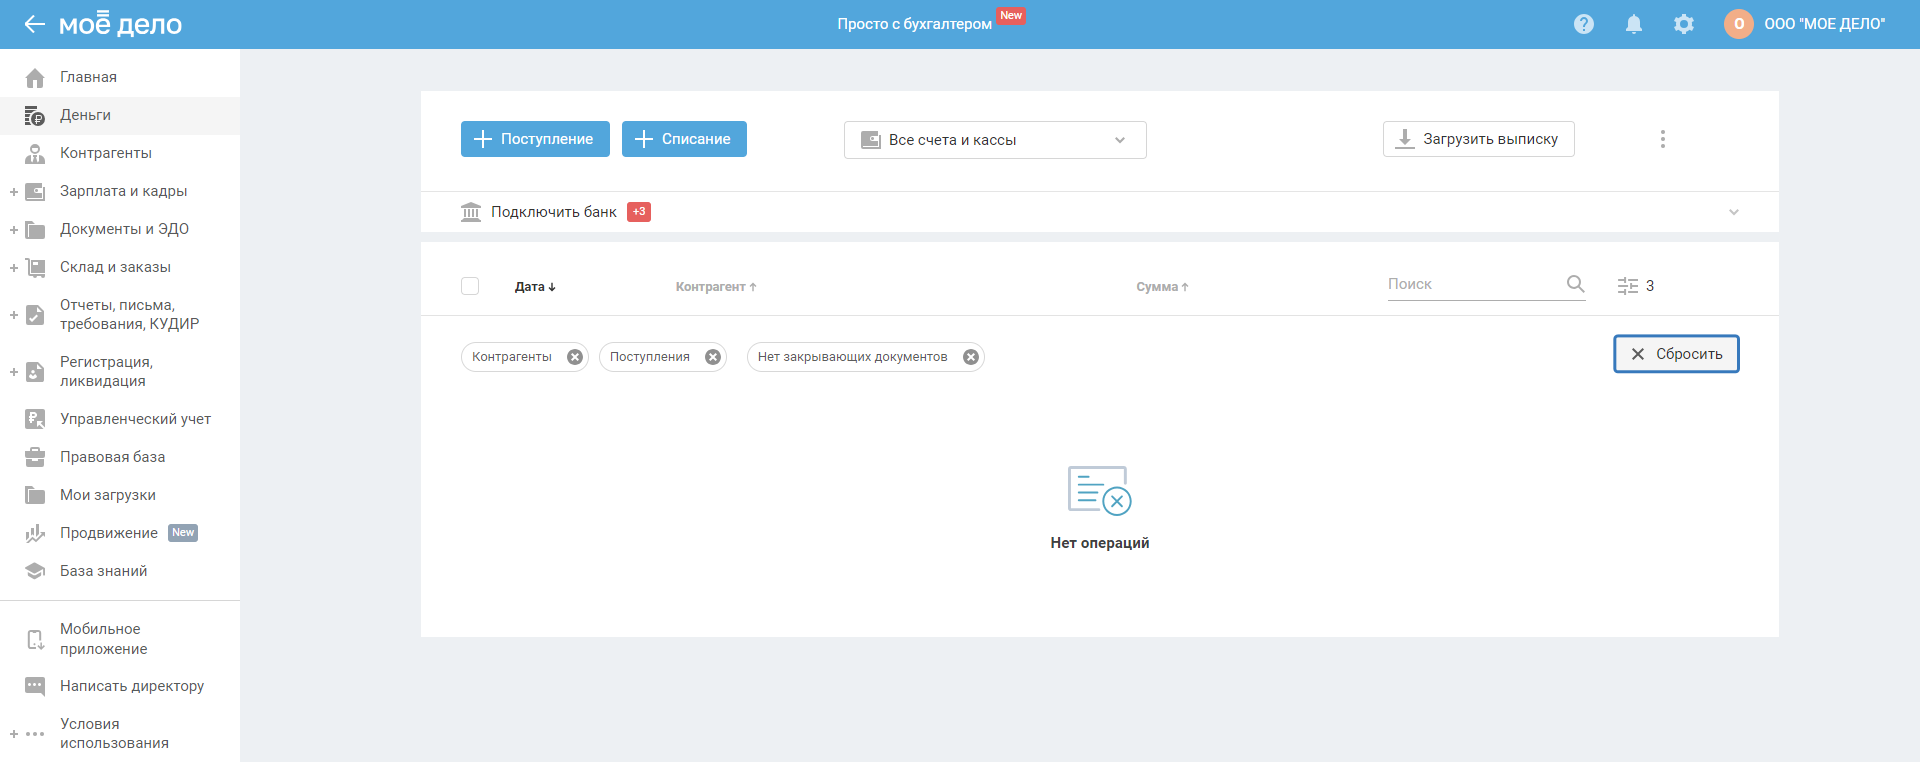This screenshot has width=1920, height=762.
Task: Click the search magnifier icon
Action: coord(1575,284)
